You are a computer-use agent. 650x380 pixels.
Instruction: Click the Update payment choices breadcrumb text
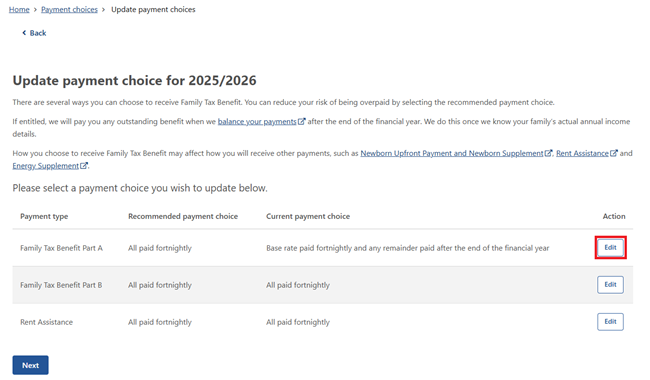point(153,10)
